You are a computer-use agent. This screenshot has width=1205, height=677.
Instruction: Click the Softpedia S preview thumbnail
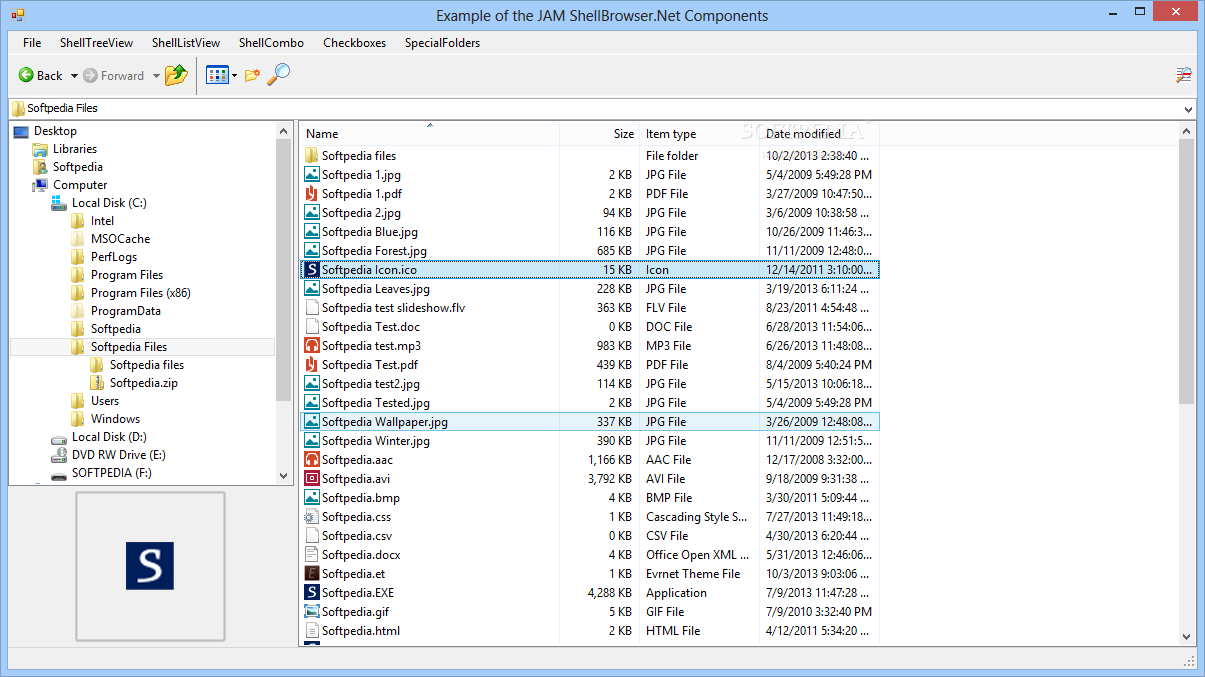(150, 566)
